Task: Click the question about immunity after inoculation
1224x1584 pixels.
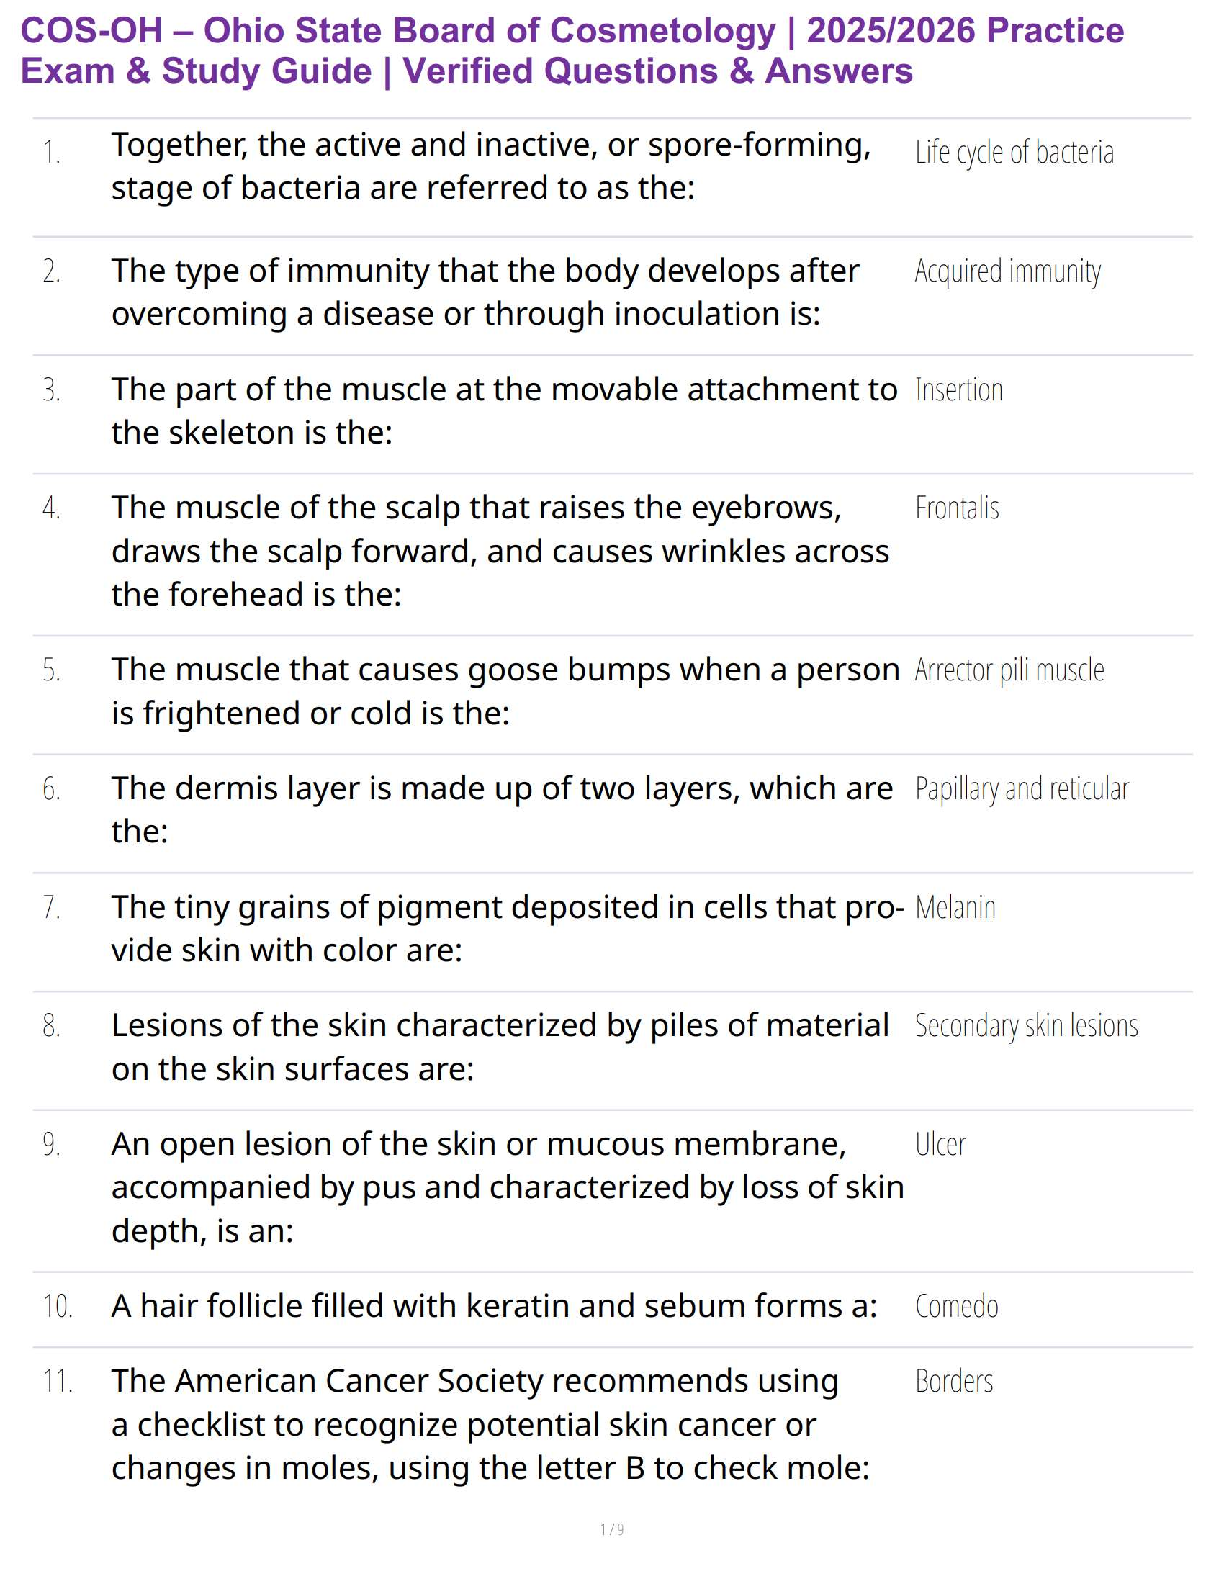Action: [485, 292]
